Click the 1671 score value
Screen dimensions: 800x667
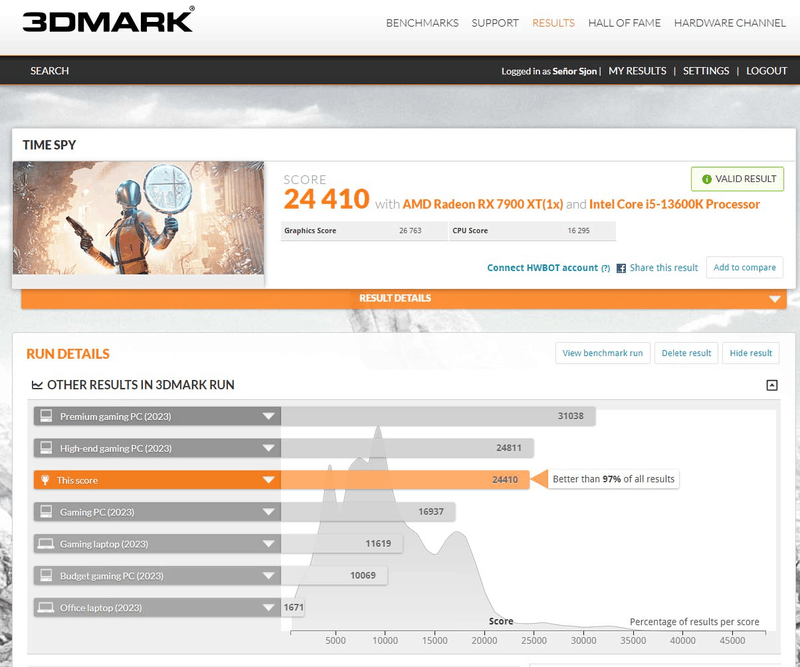293,607
